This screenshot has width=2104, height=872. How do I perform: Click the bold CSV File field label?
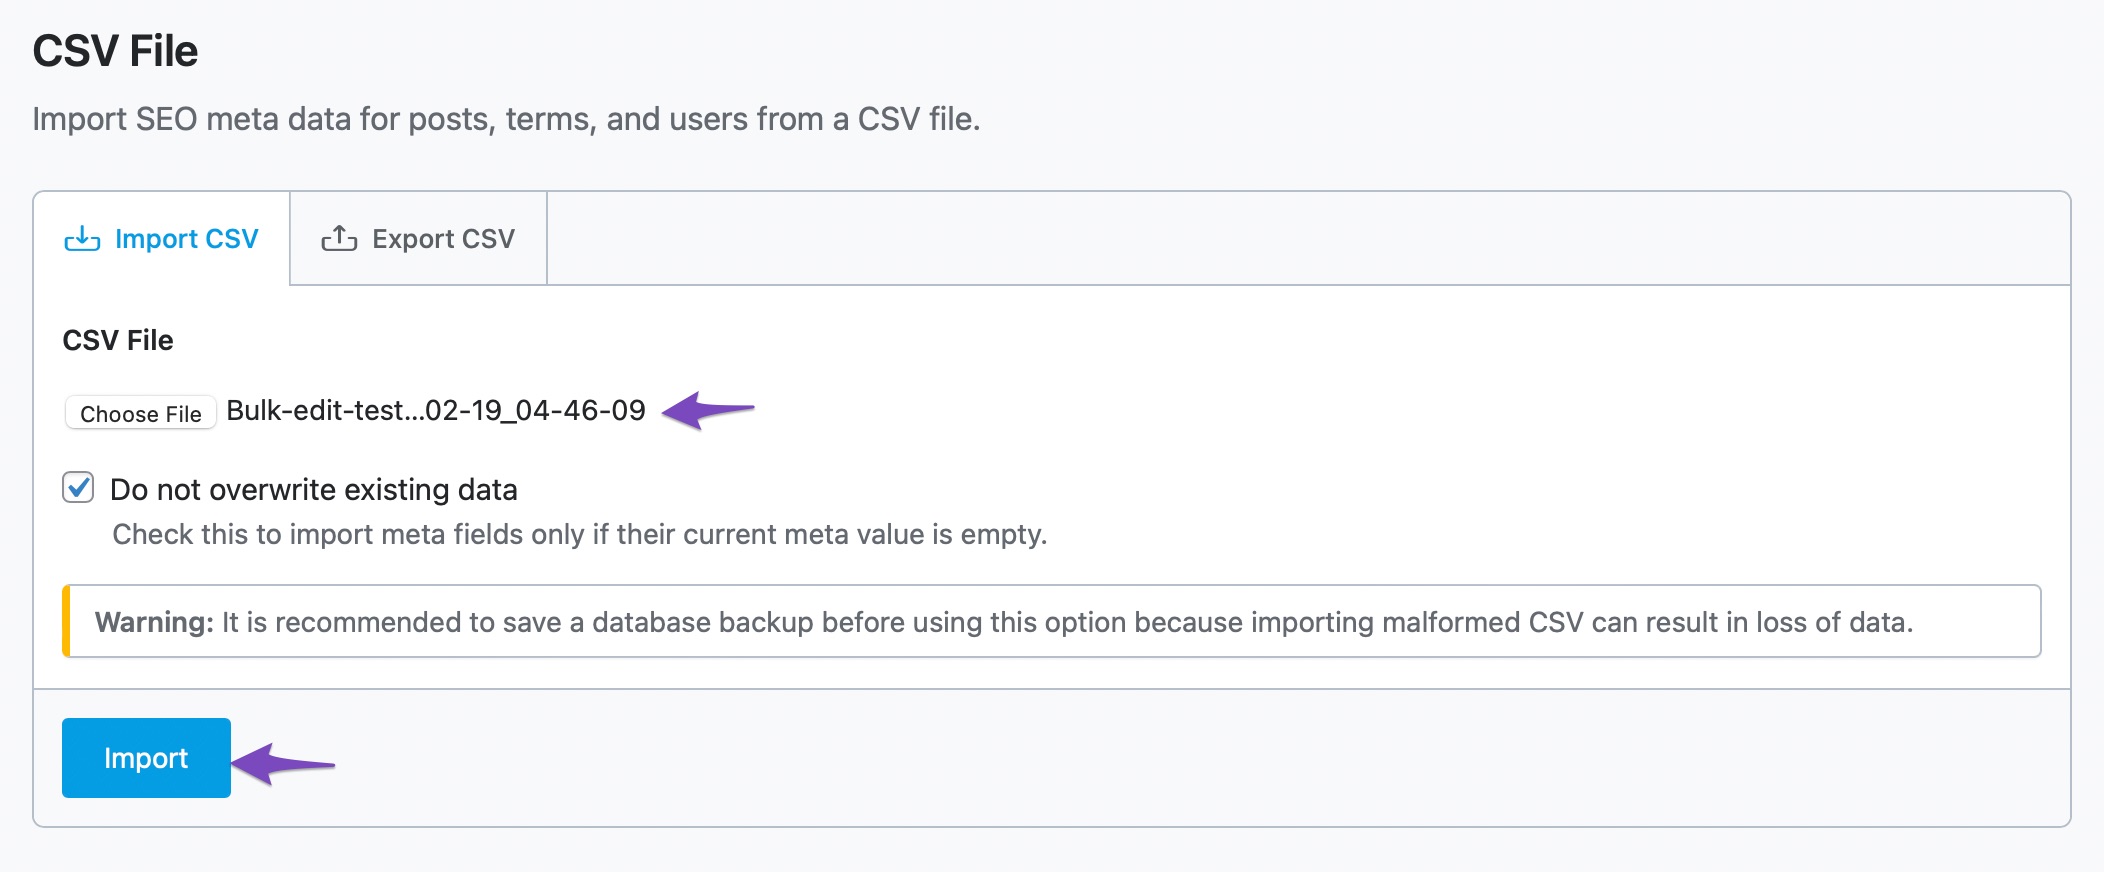click(x=118, y=340)
